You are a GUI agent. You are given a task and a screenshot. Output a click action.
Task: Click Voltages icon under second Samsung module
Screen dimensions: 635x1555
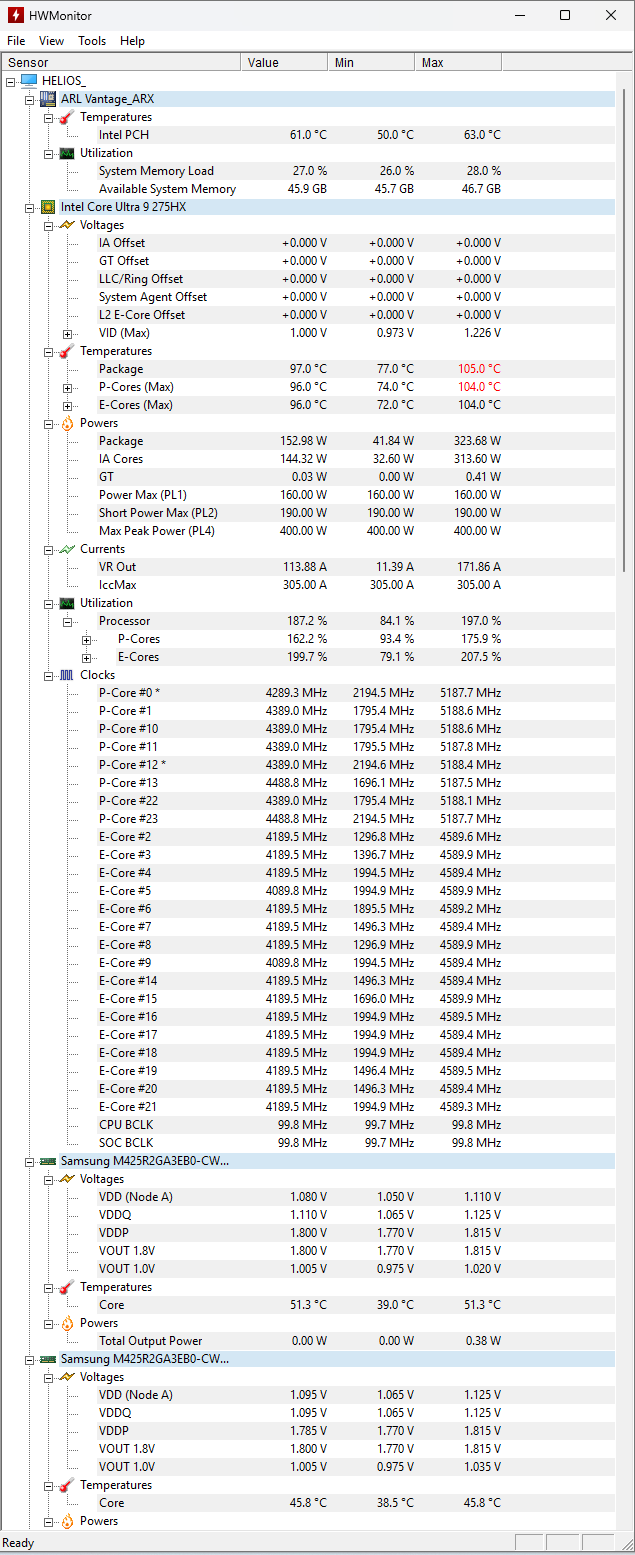point(66,1377)
